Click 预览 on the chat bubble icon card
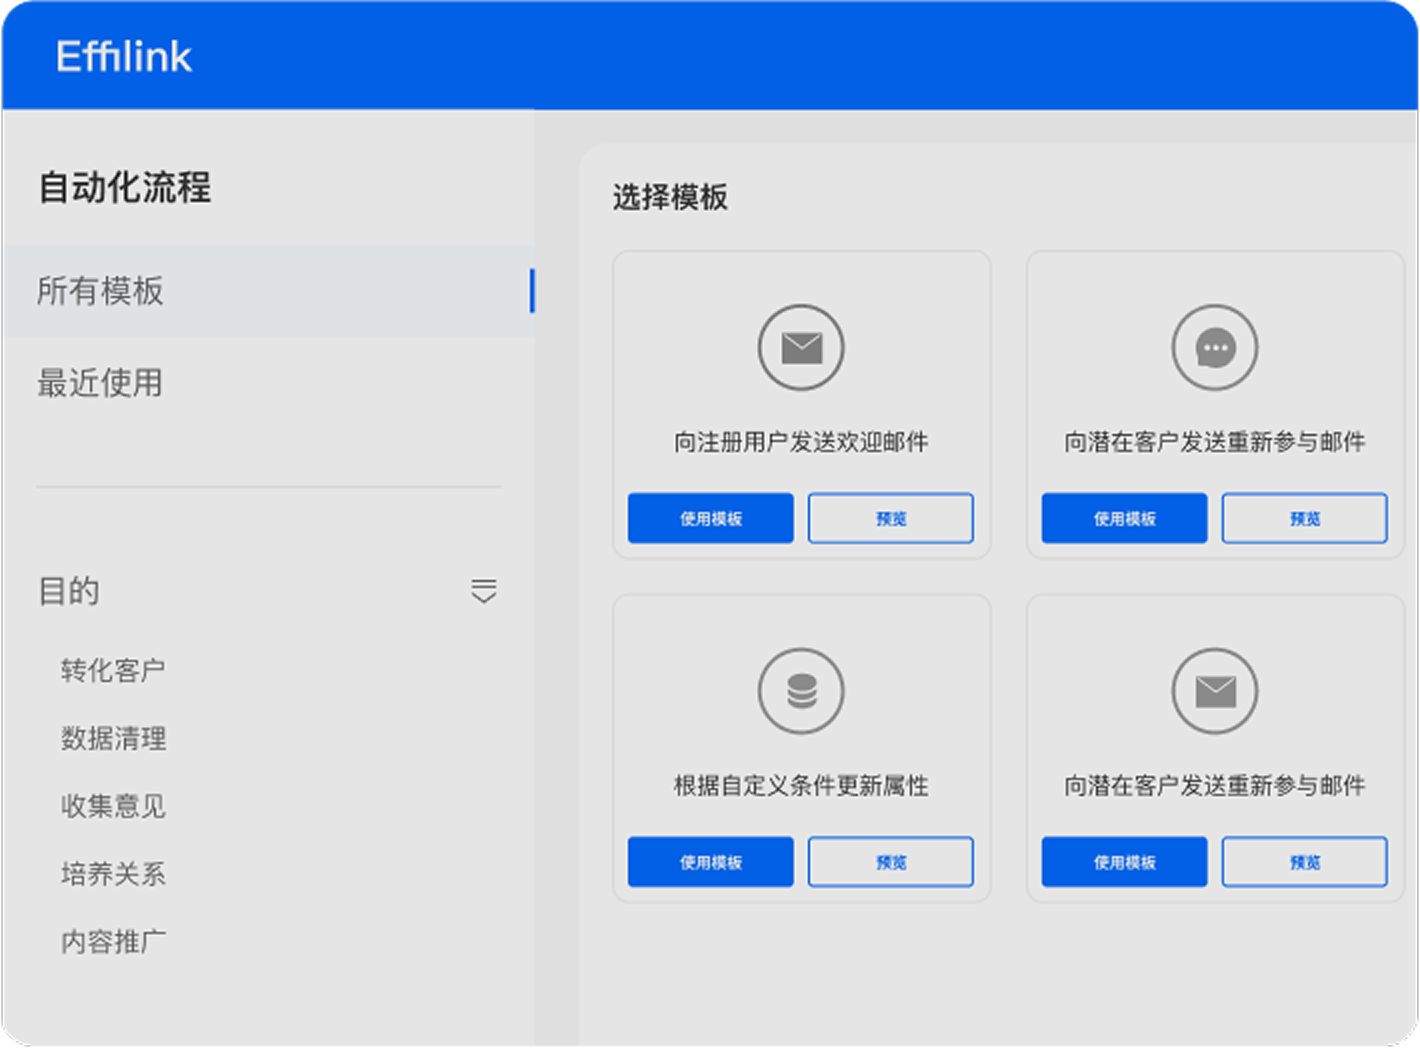This screenshot has height=1048, width=1420. (1304, 518)
